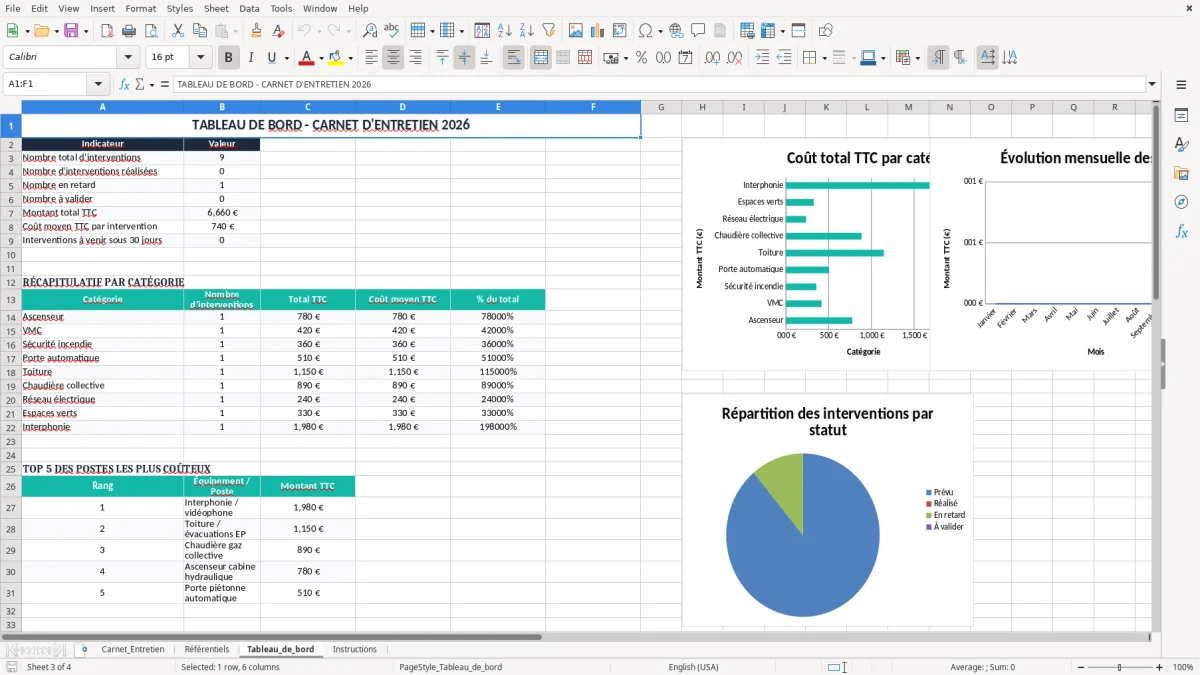
Task: Click Increase Indent icon
Action: click(762, 58)
